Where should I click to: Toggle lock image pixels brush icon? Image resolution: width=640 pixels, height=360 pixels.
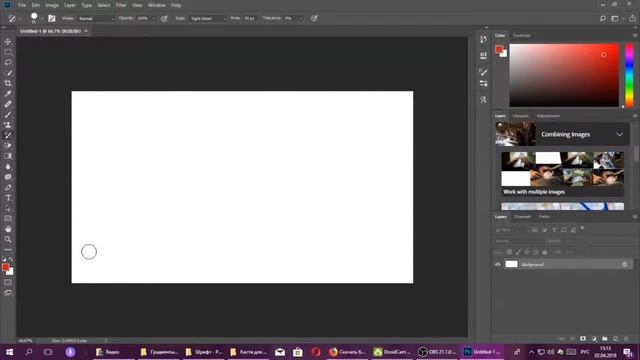coord(518,252)
